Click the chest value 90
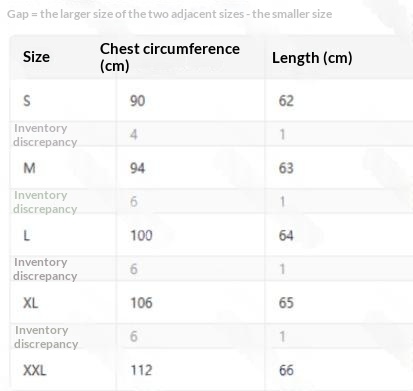Viewport: 413px width, 391px height. [x=137, y=101]
